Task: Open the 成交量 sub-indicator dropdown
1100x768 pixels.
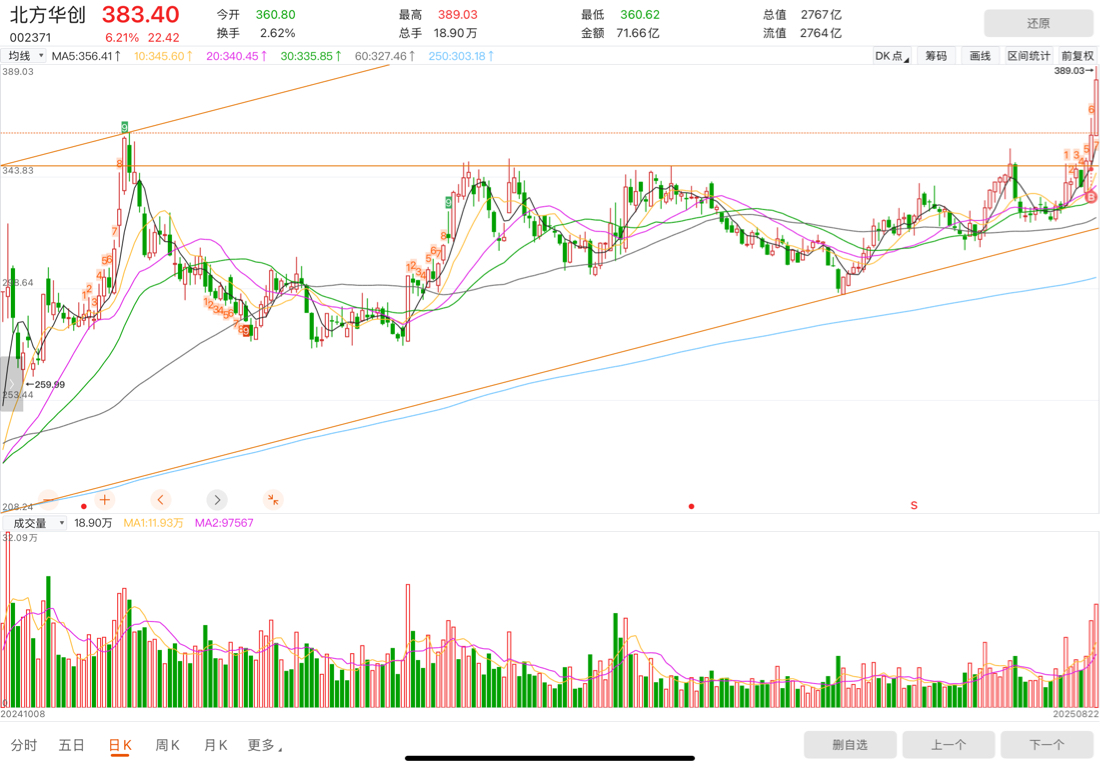Action: point(34,523)
